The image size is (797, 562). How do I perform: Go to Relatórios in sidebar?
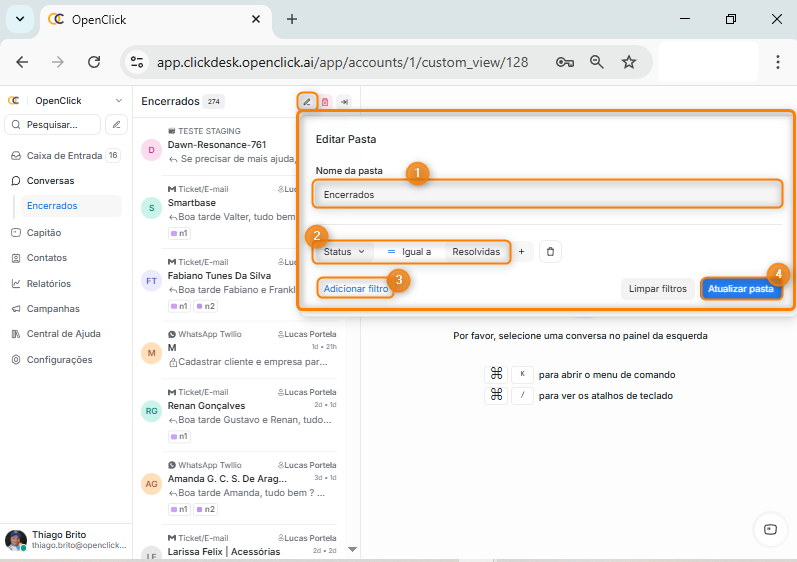tap(48, 284)
